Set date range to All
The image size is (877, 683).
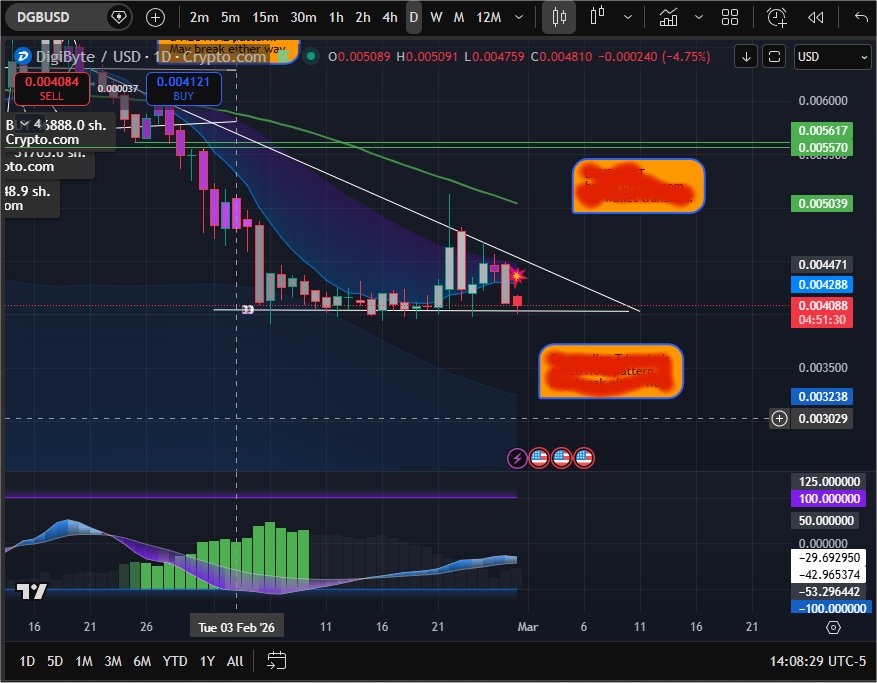pos(235,662)
